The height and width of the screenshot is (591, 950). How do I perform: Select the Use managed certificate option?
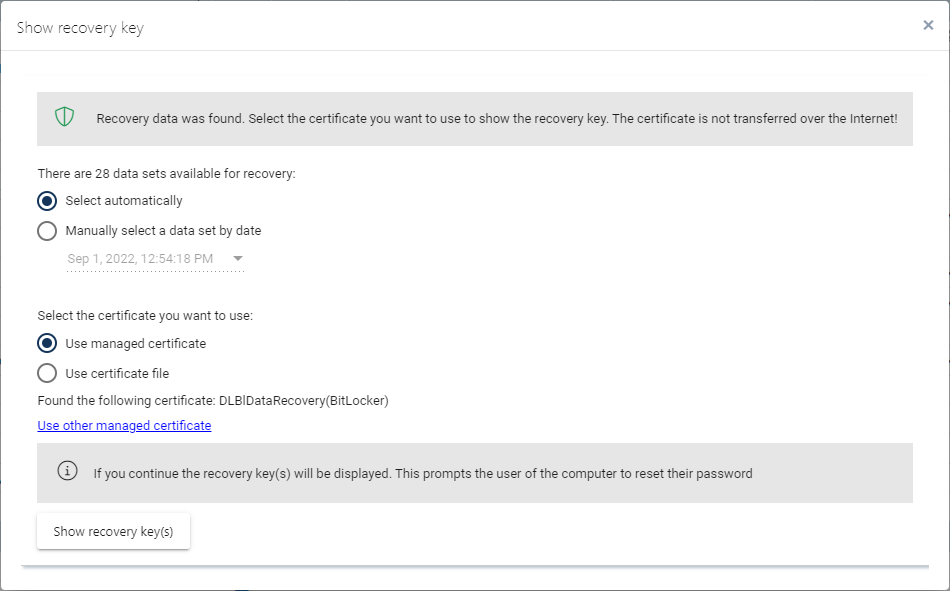(47, 343)
